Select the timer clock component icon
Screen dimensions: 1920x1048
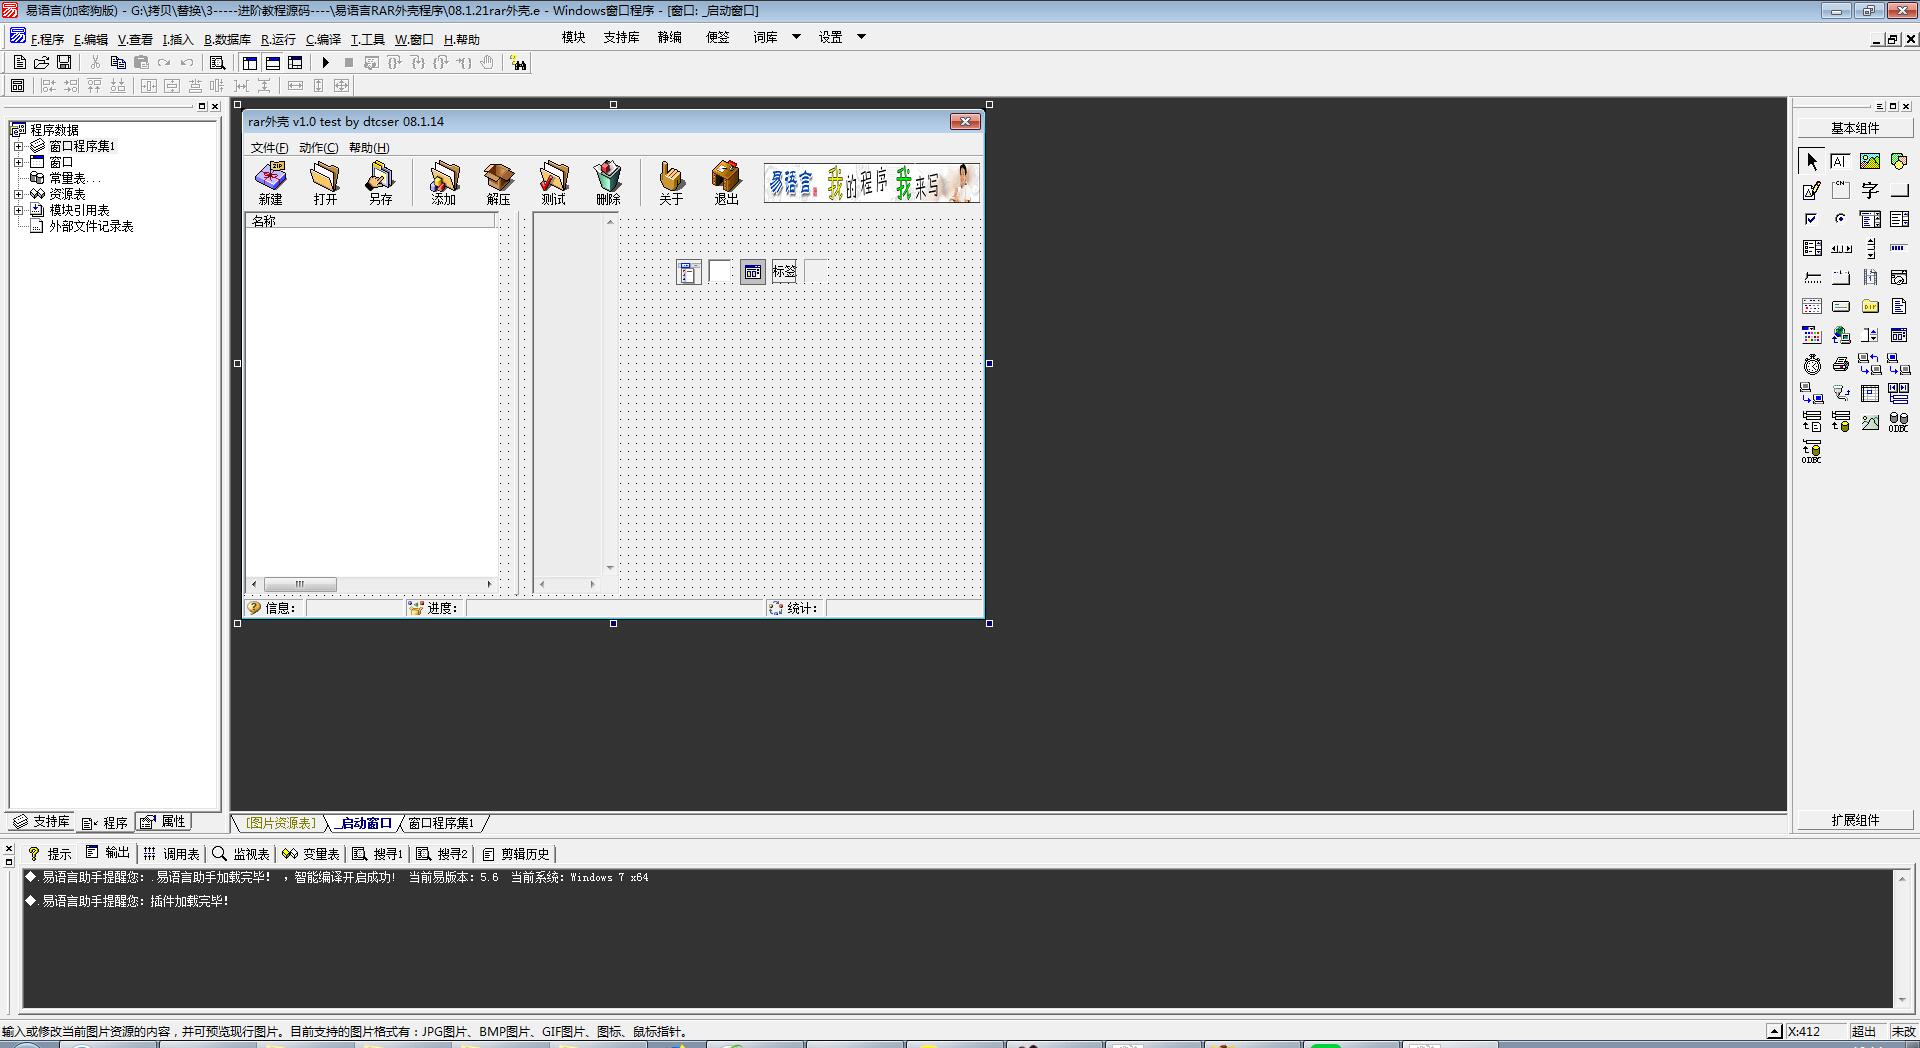1812,364
